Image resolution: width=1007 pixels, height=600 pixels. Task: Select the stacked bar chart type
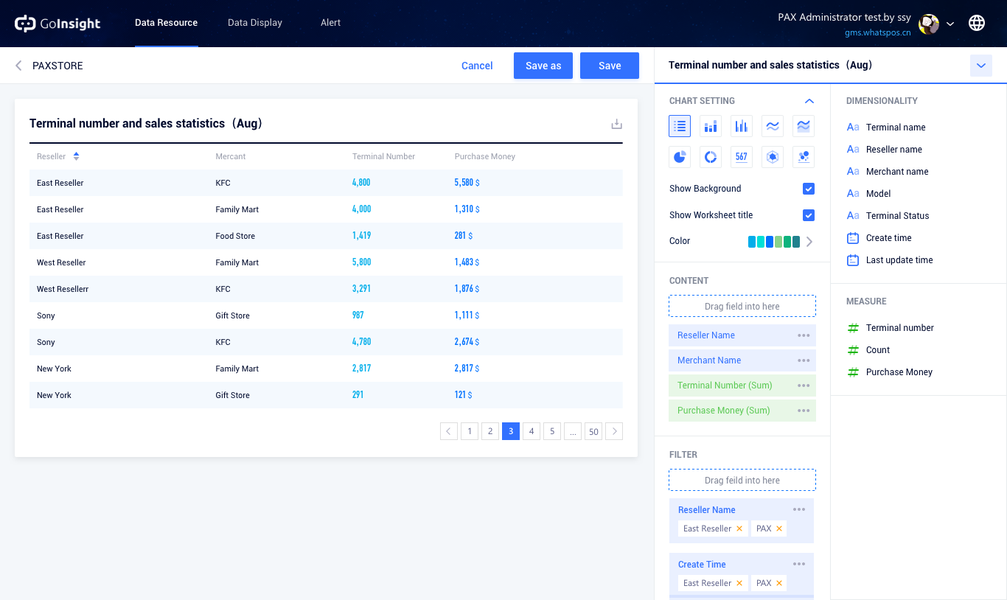(710, 126)
